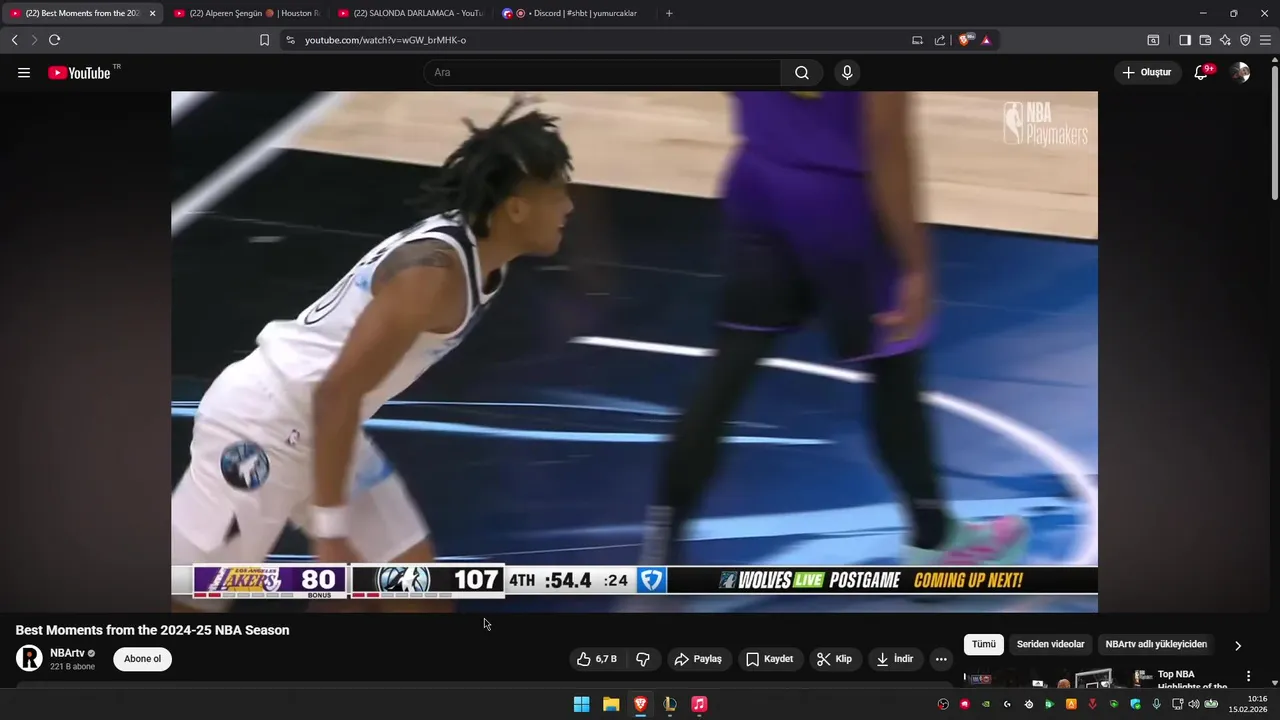
Task: Select the Seriden videolar chip
Action: [x=1050, y=645]
